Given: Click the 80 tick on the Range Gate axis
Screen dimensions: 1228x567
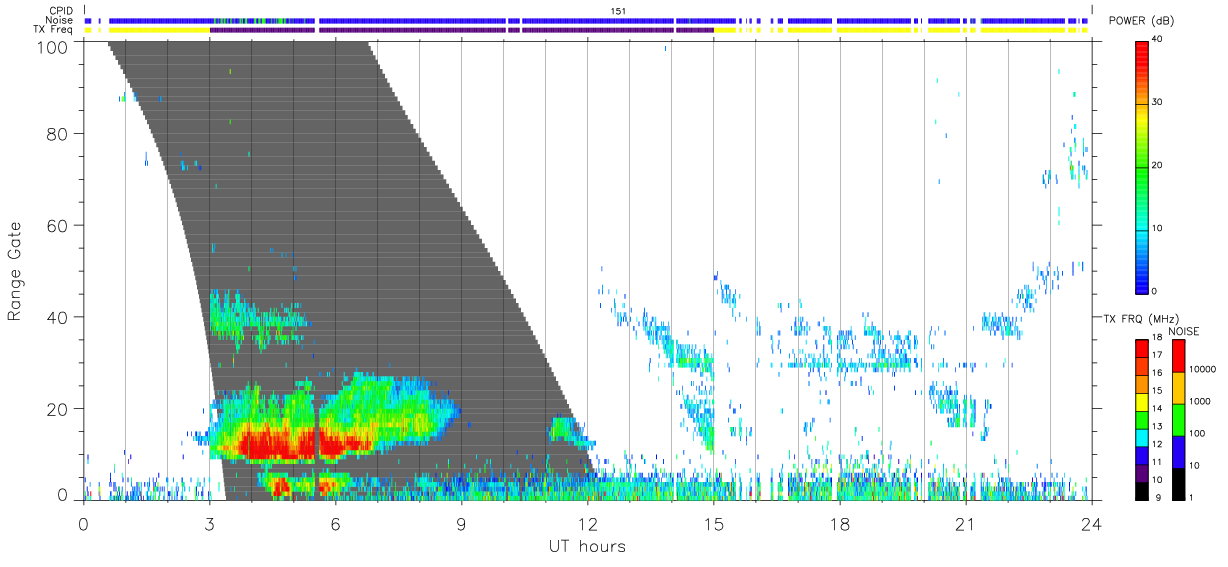Looking at the screenshot, I should tap(60, 134).
